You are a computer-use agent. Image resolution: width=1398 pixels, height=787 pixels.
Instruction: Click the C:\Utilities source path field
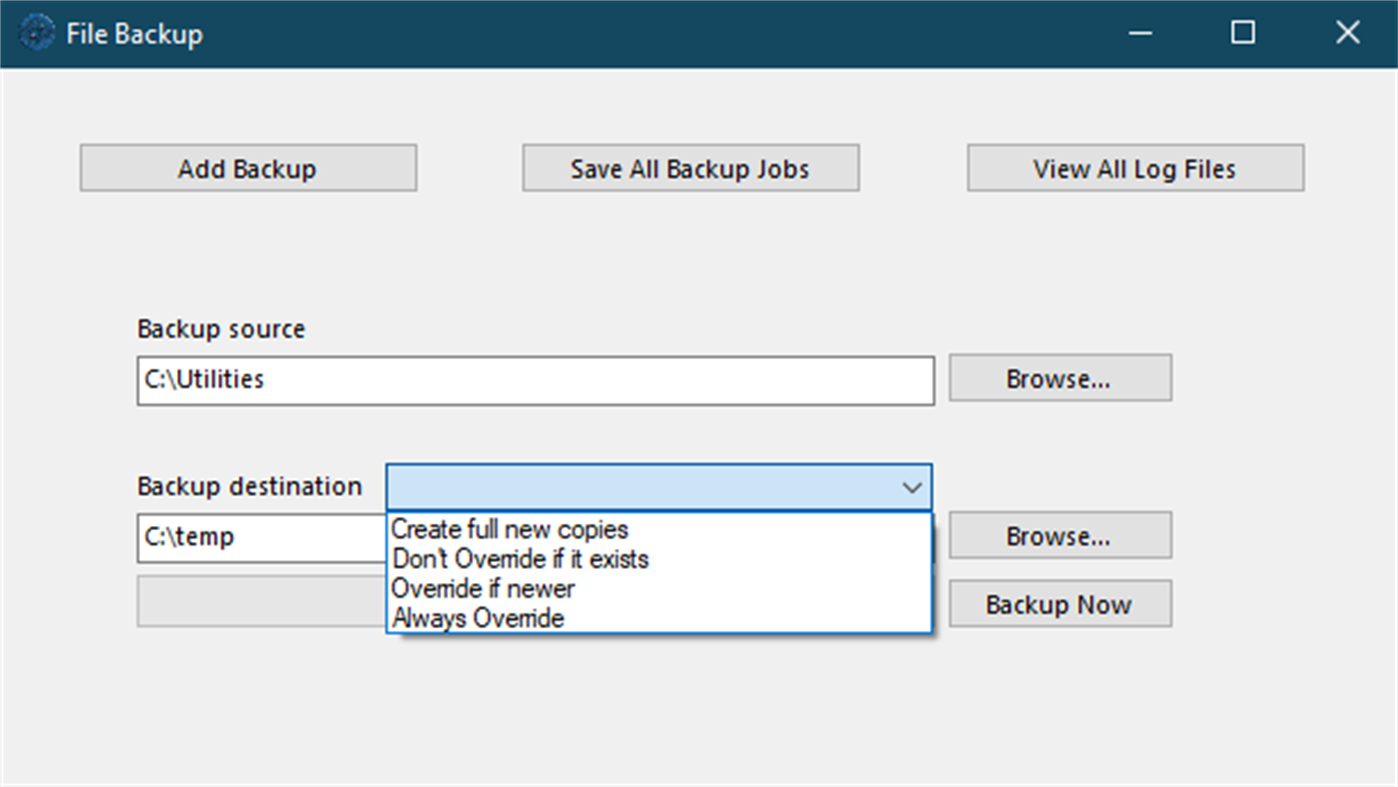(535, 380)
